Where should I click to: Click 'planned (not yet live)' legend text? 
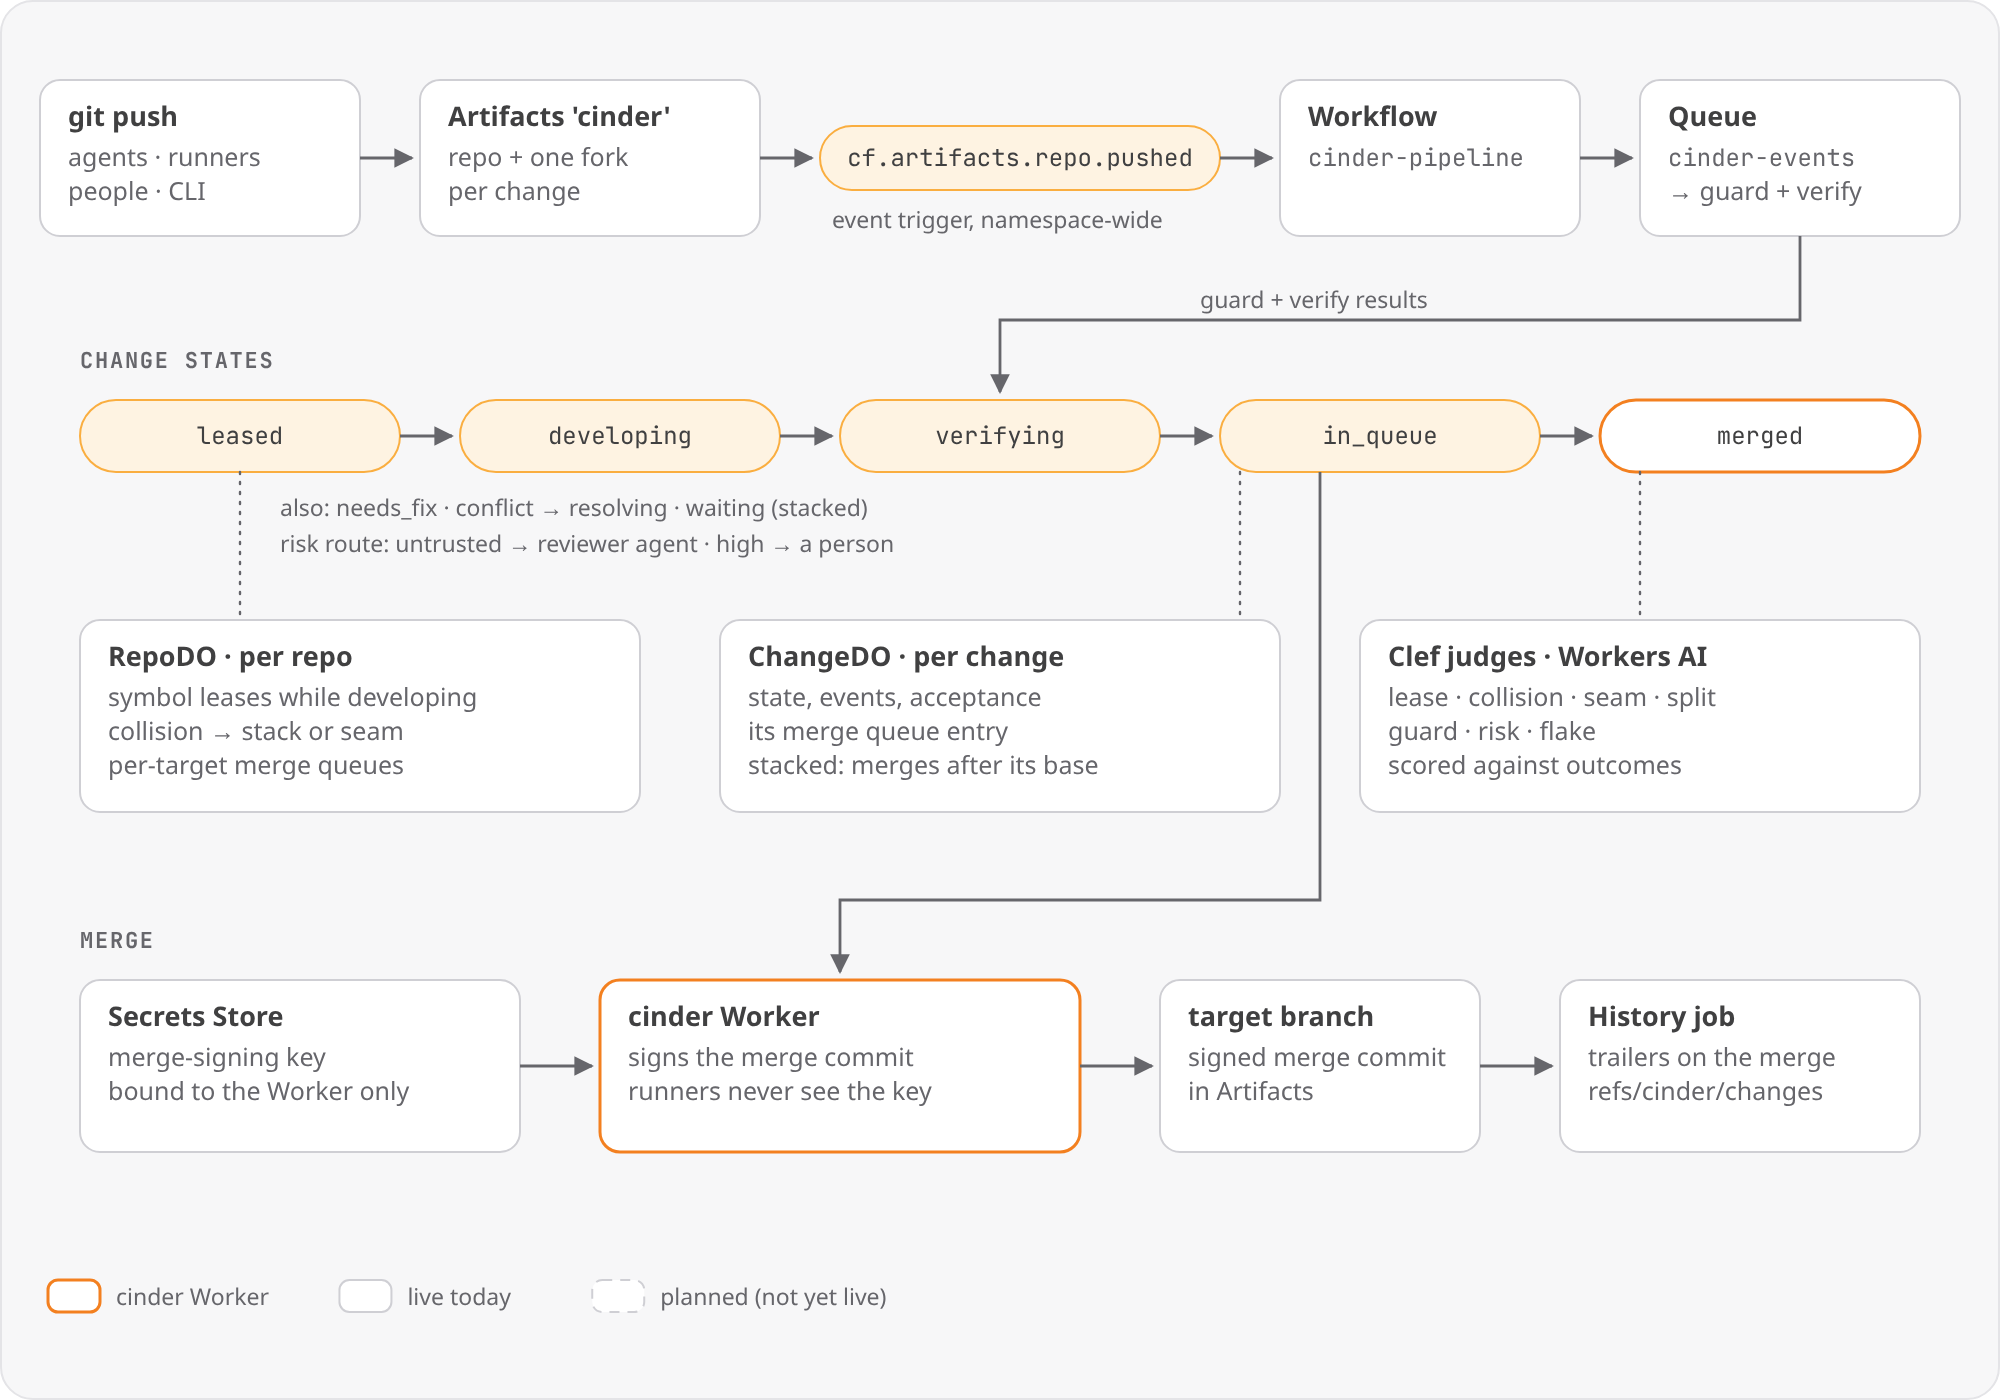(774, 1297)
